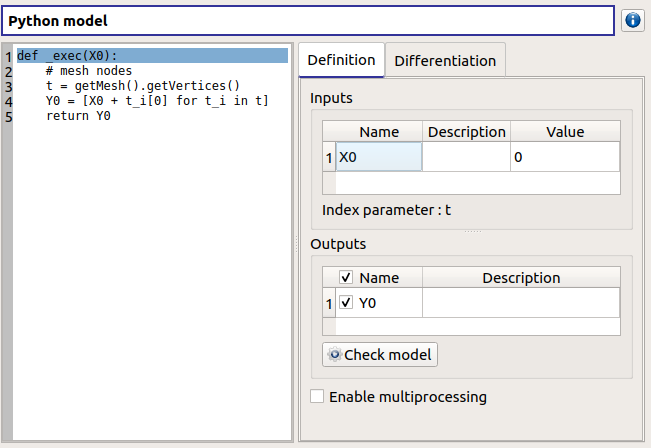Click the inputs Value column header
Viewport: 651px width, 448px height.
[x=564, y=132]
